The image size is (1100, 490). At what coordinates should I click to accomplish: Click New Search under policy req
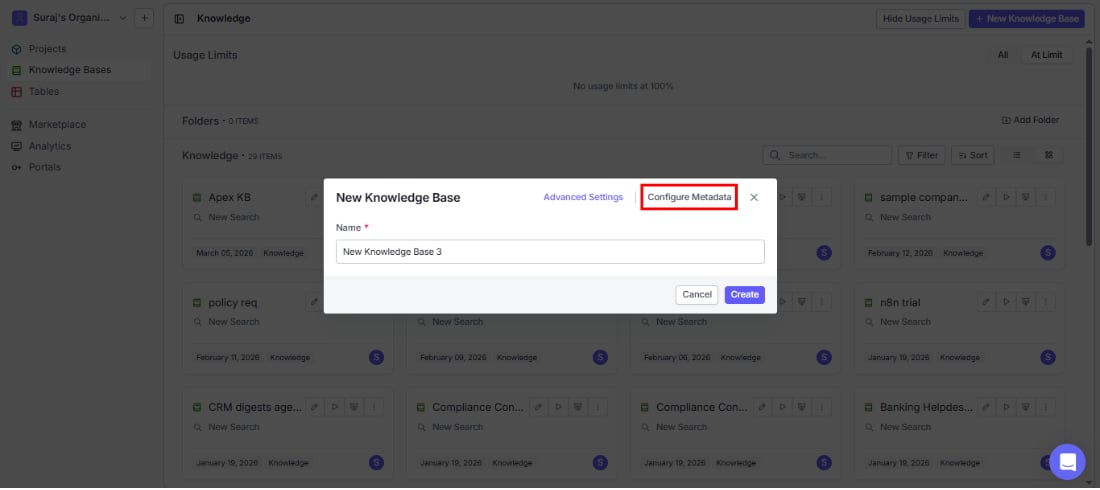[234, 322]
